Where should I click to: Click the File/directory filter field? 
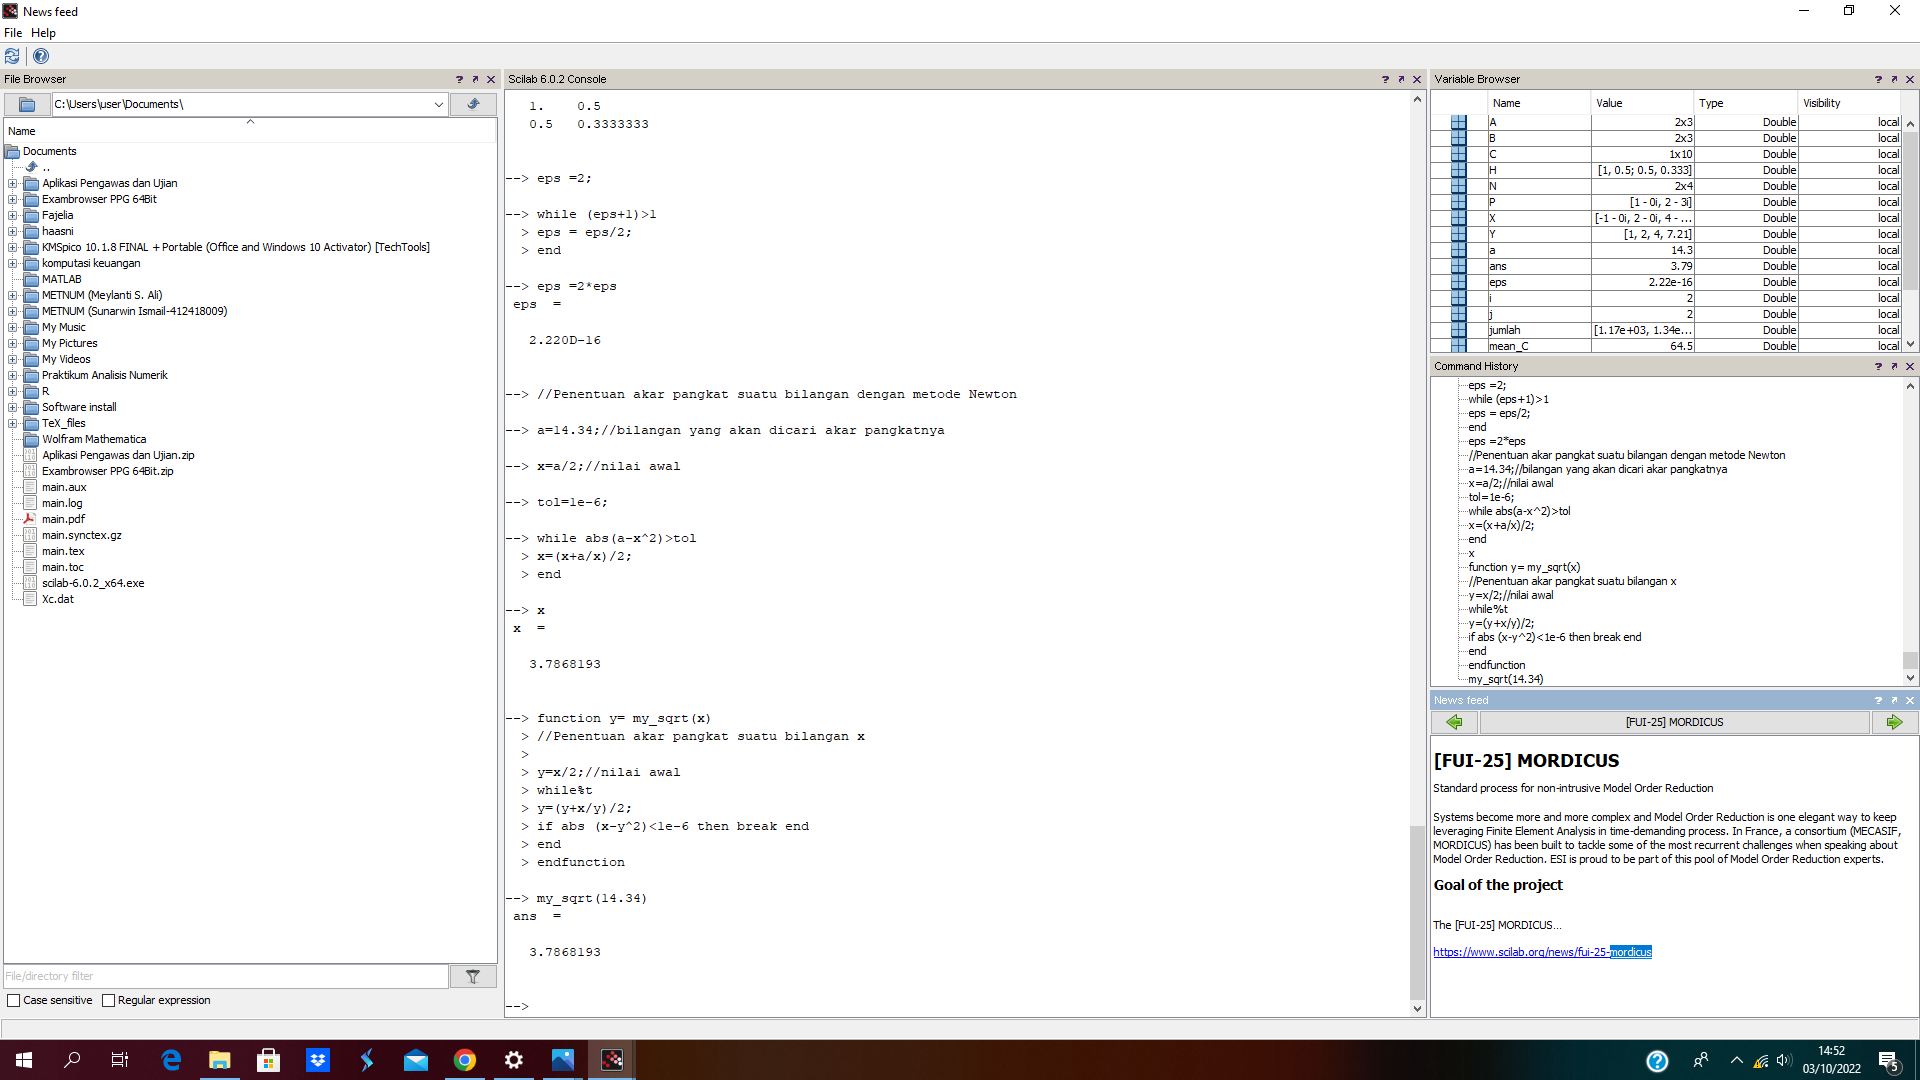226,976
